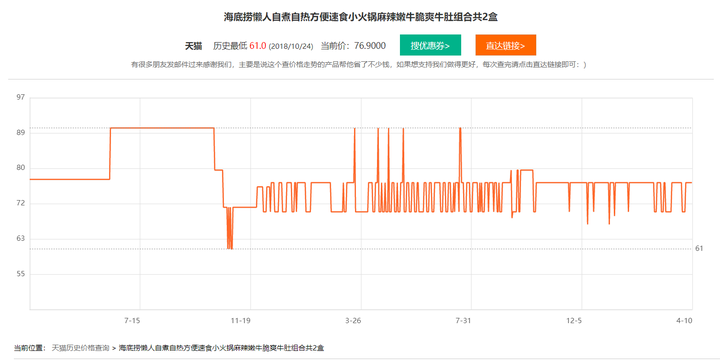Click the 61 minimum marker at chart right
This screenshot has height=360, width=720.
[699, 248]
